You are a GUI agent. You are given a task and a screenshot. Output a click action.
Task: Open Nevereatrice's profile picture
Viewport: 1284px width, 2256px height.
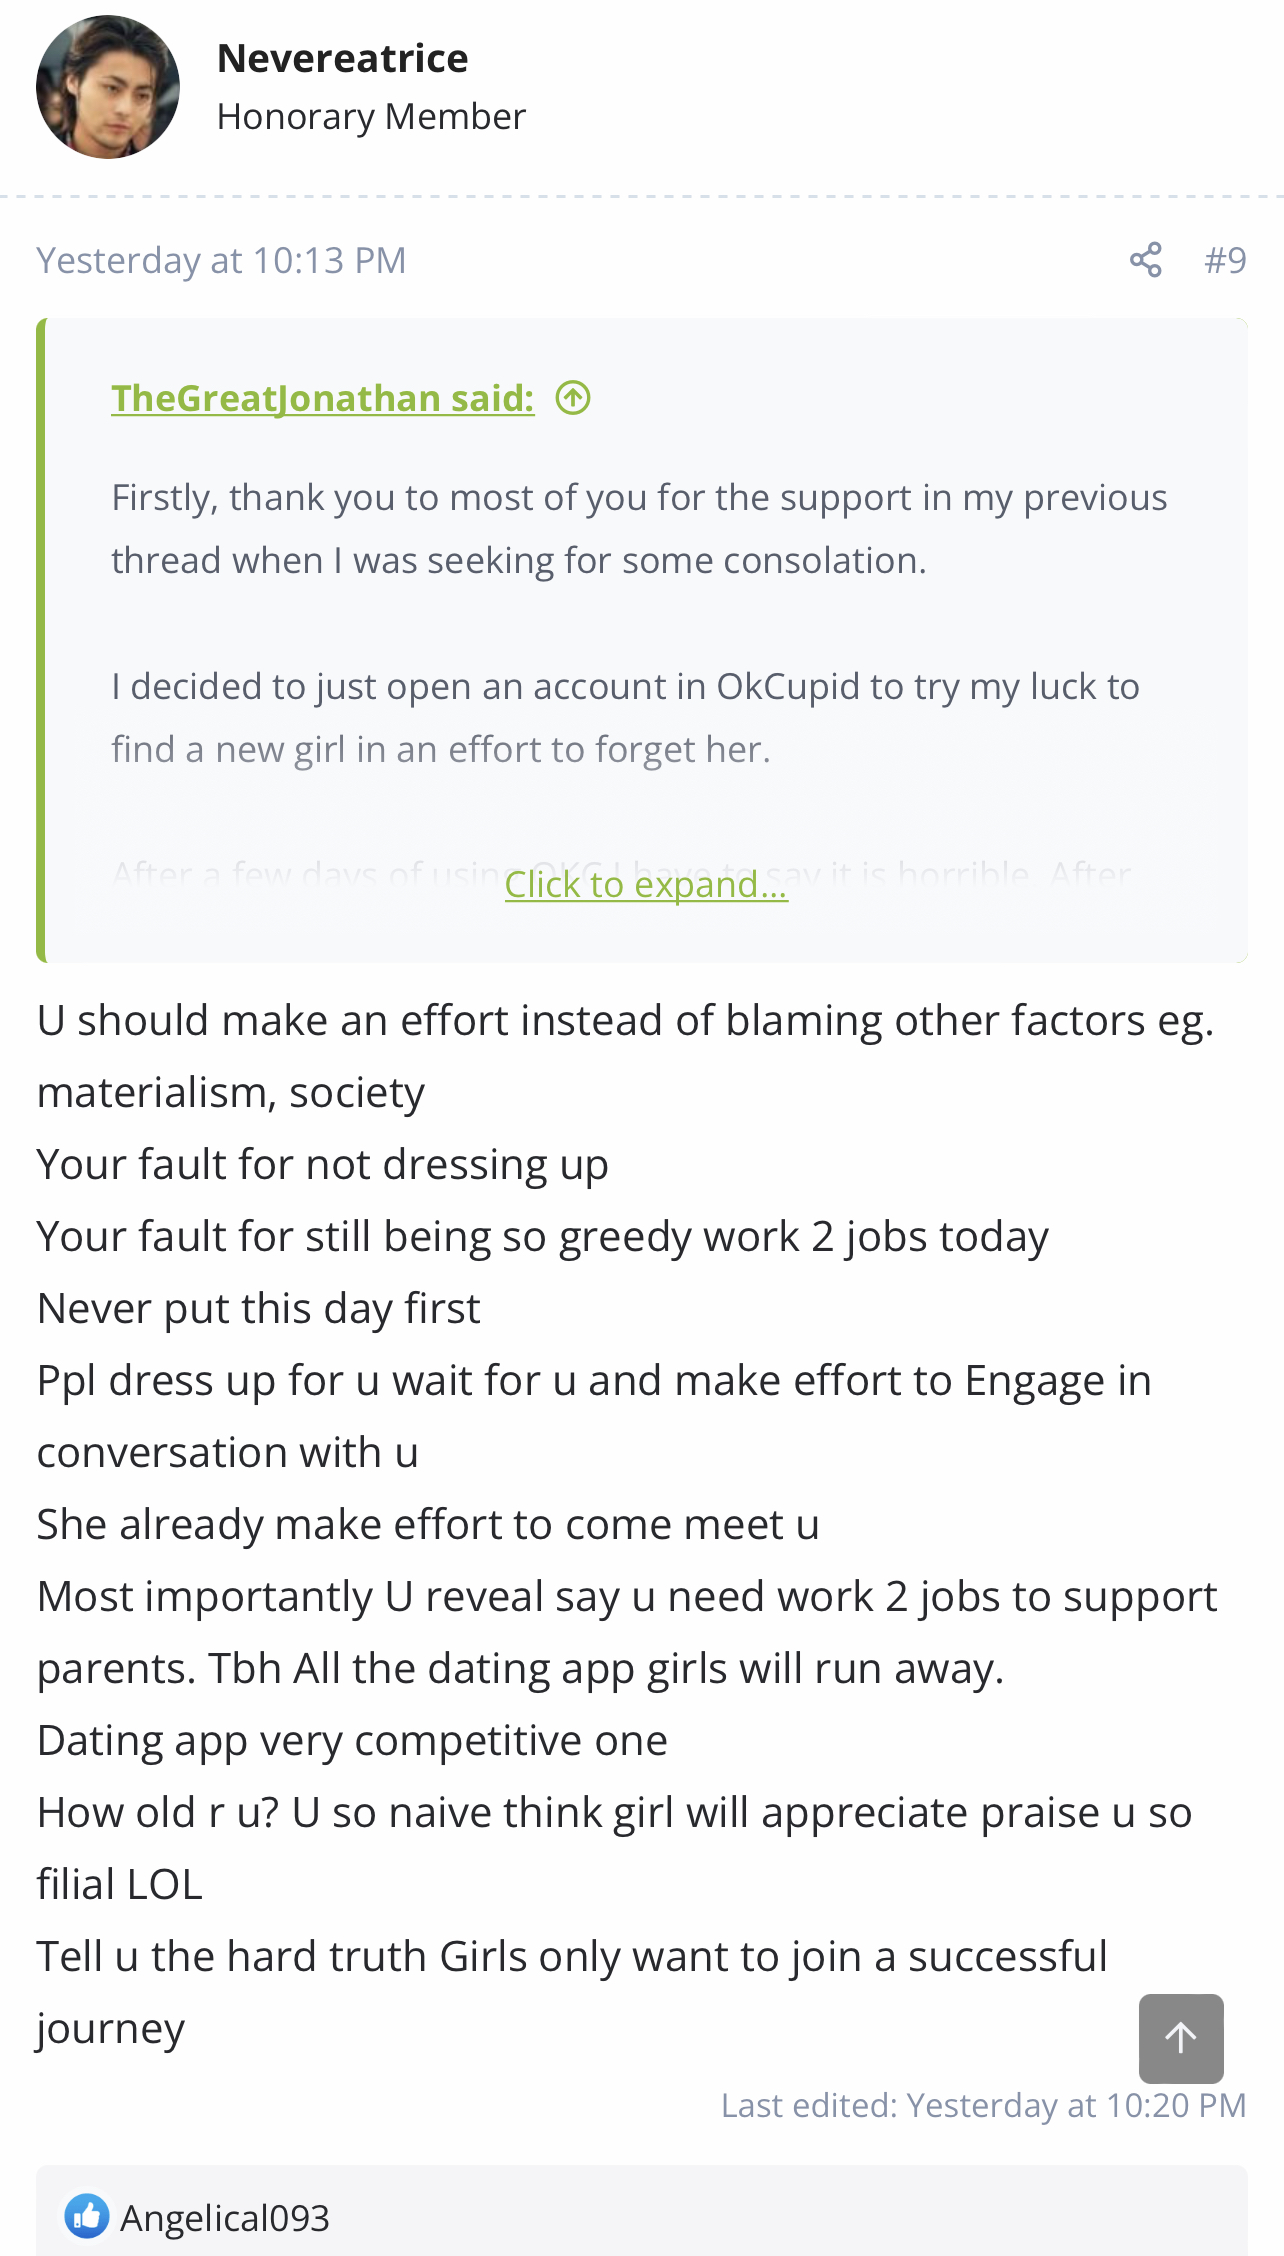pyautogui.click(x=108, y=87)
